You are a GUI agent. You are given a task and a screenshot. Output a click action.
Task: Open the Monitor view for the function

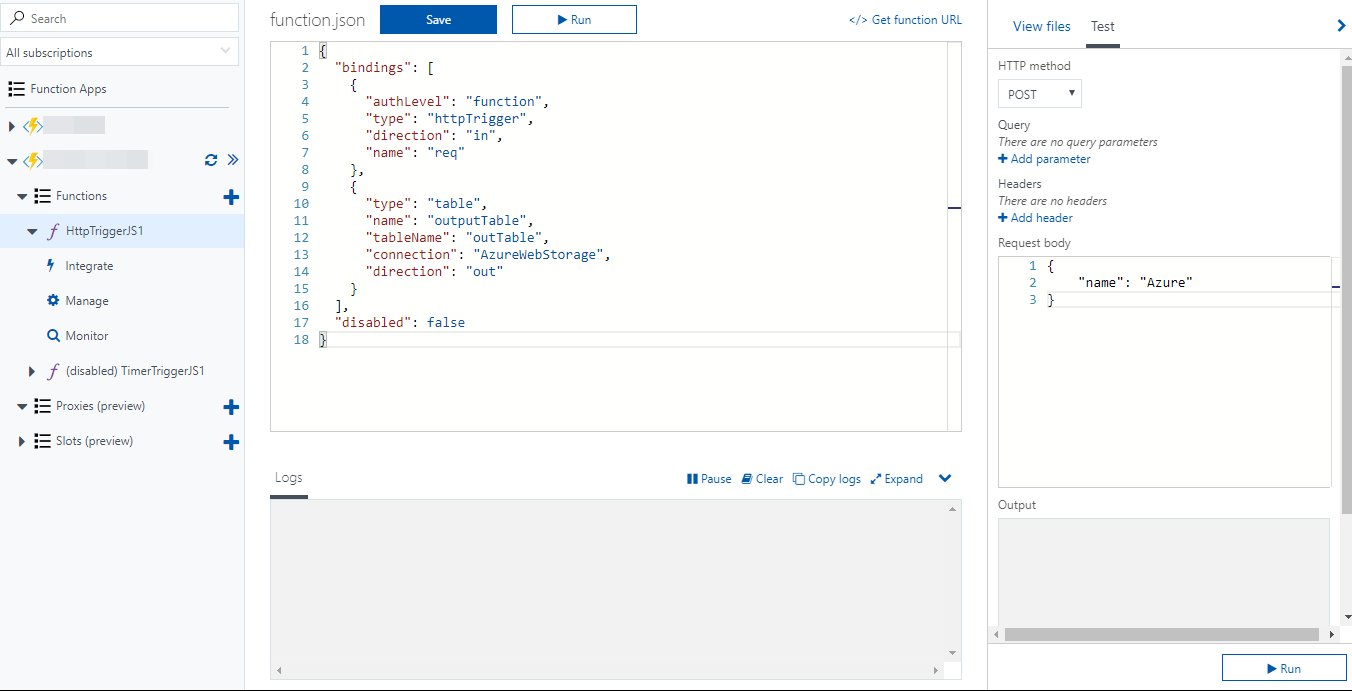(x=88, y=335)
